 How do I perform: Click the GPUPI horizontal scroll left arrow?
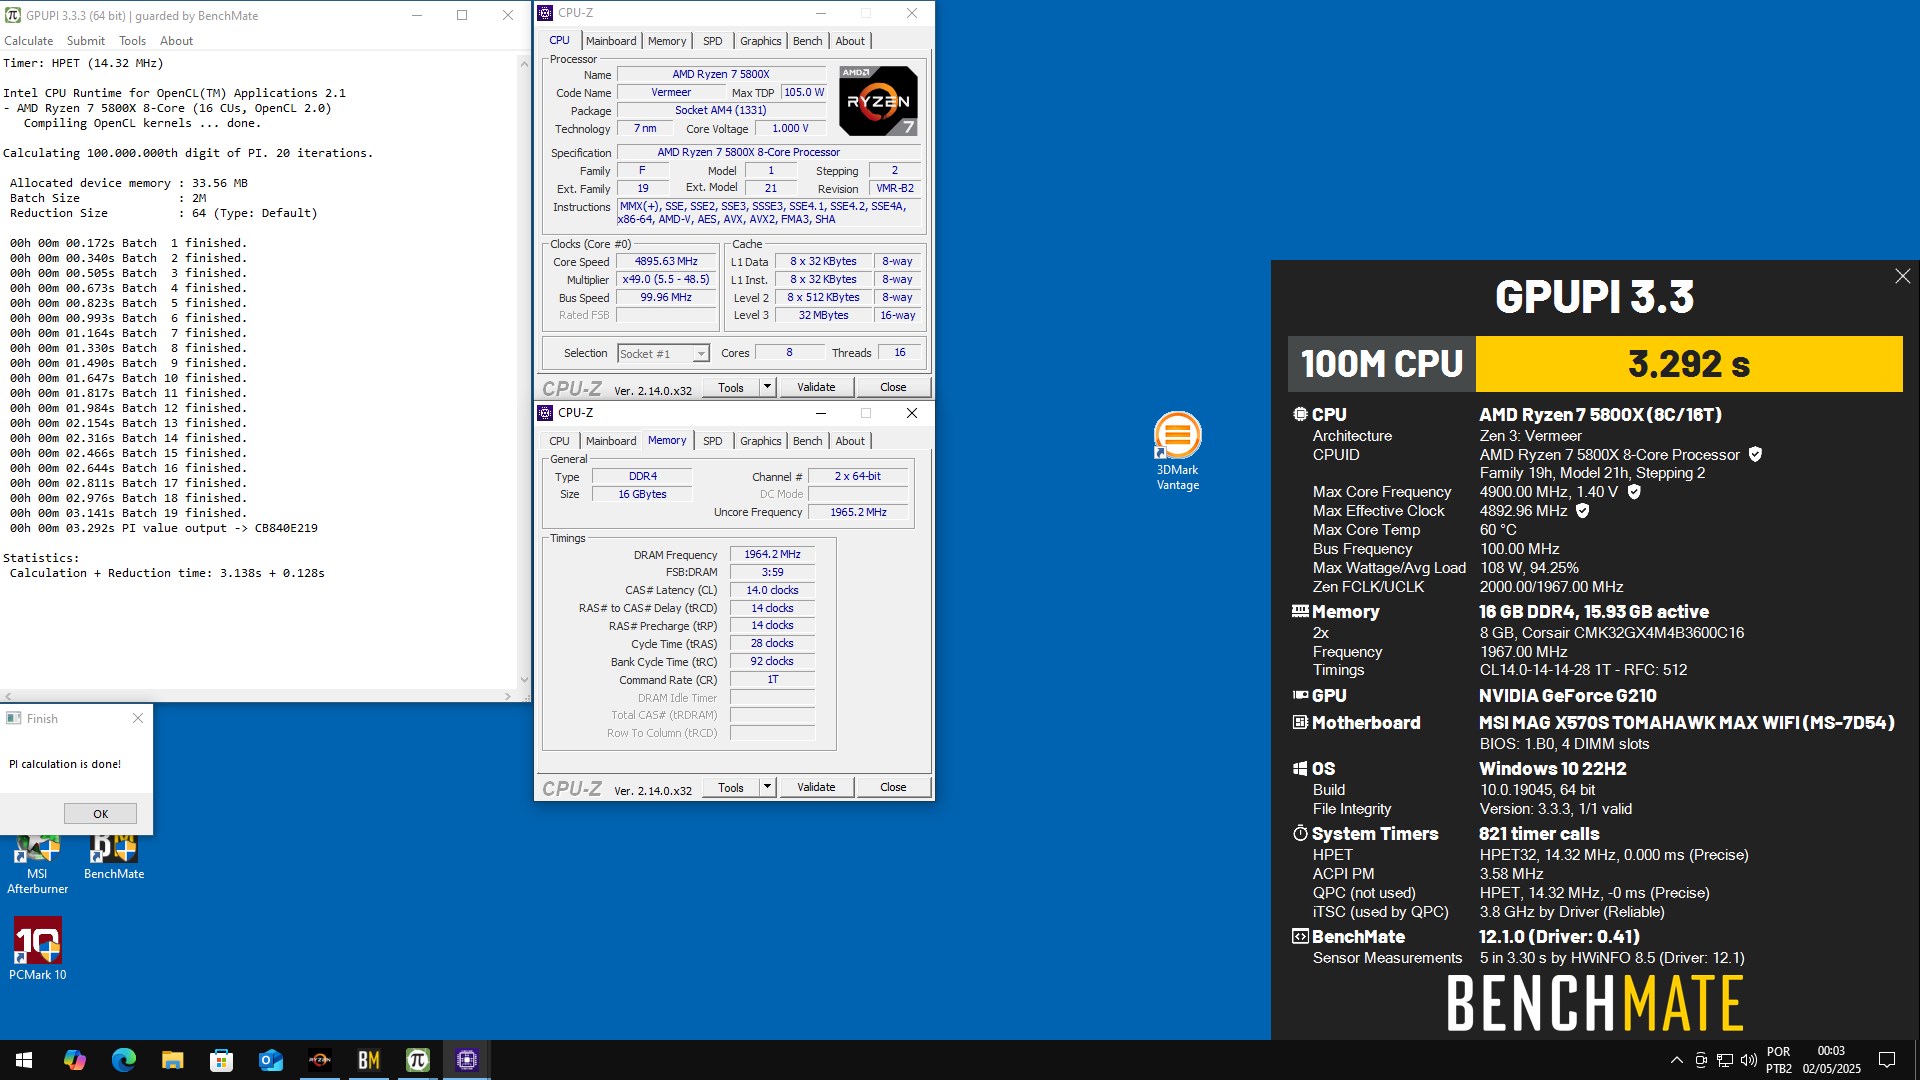click(8, 696)
